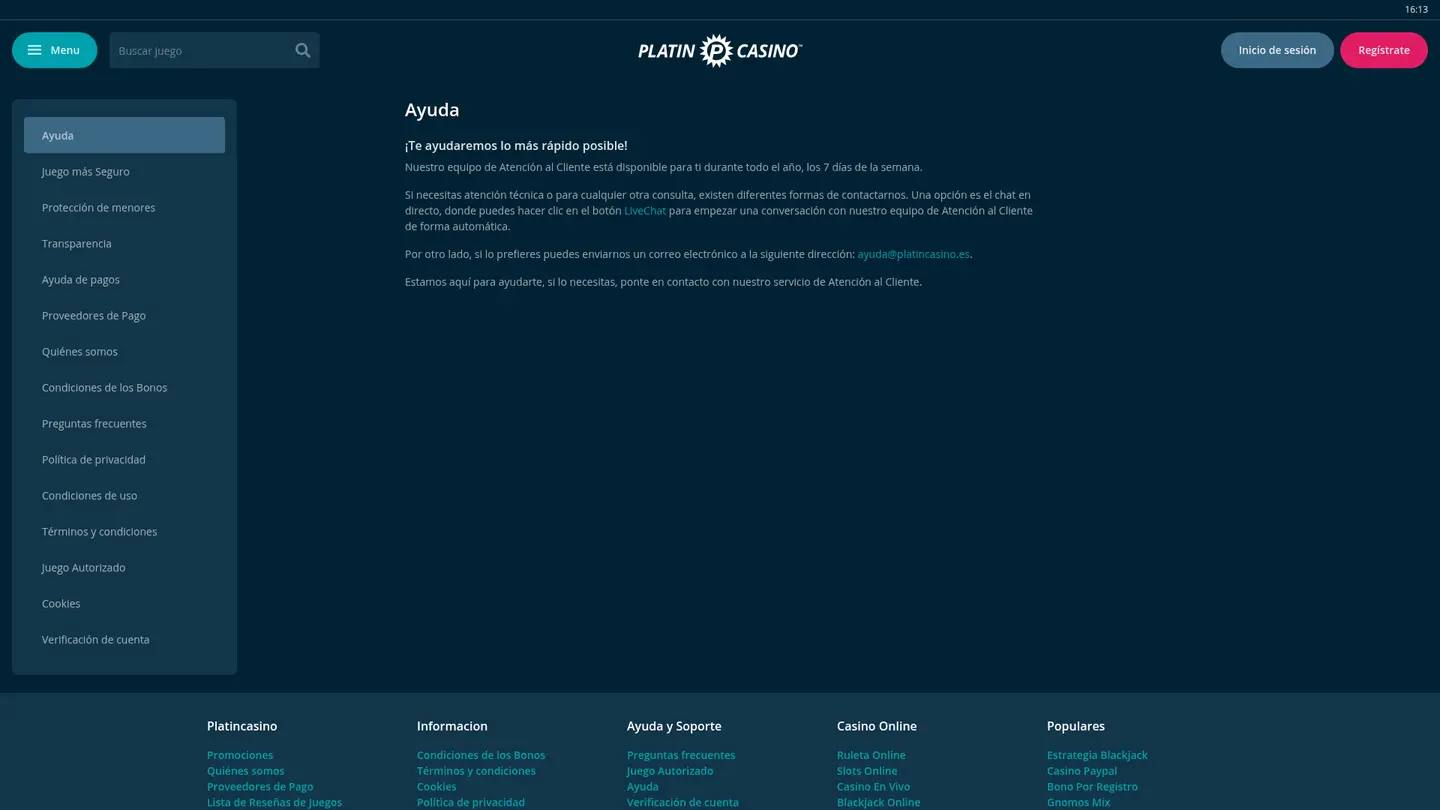This screenshot has height=810, width=1440.
Task: Click the Ayuda page heading
Action: 432,110
